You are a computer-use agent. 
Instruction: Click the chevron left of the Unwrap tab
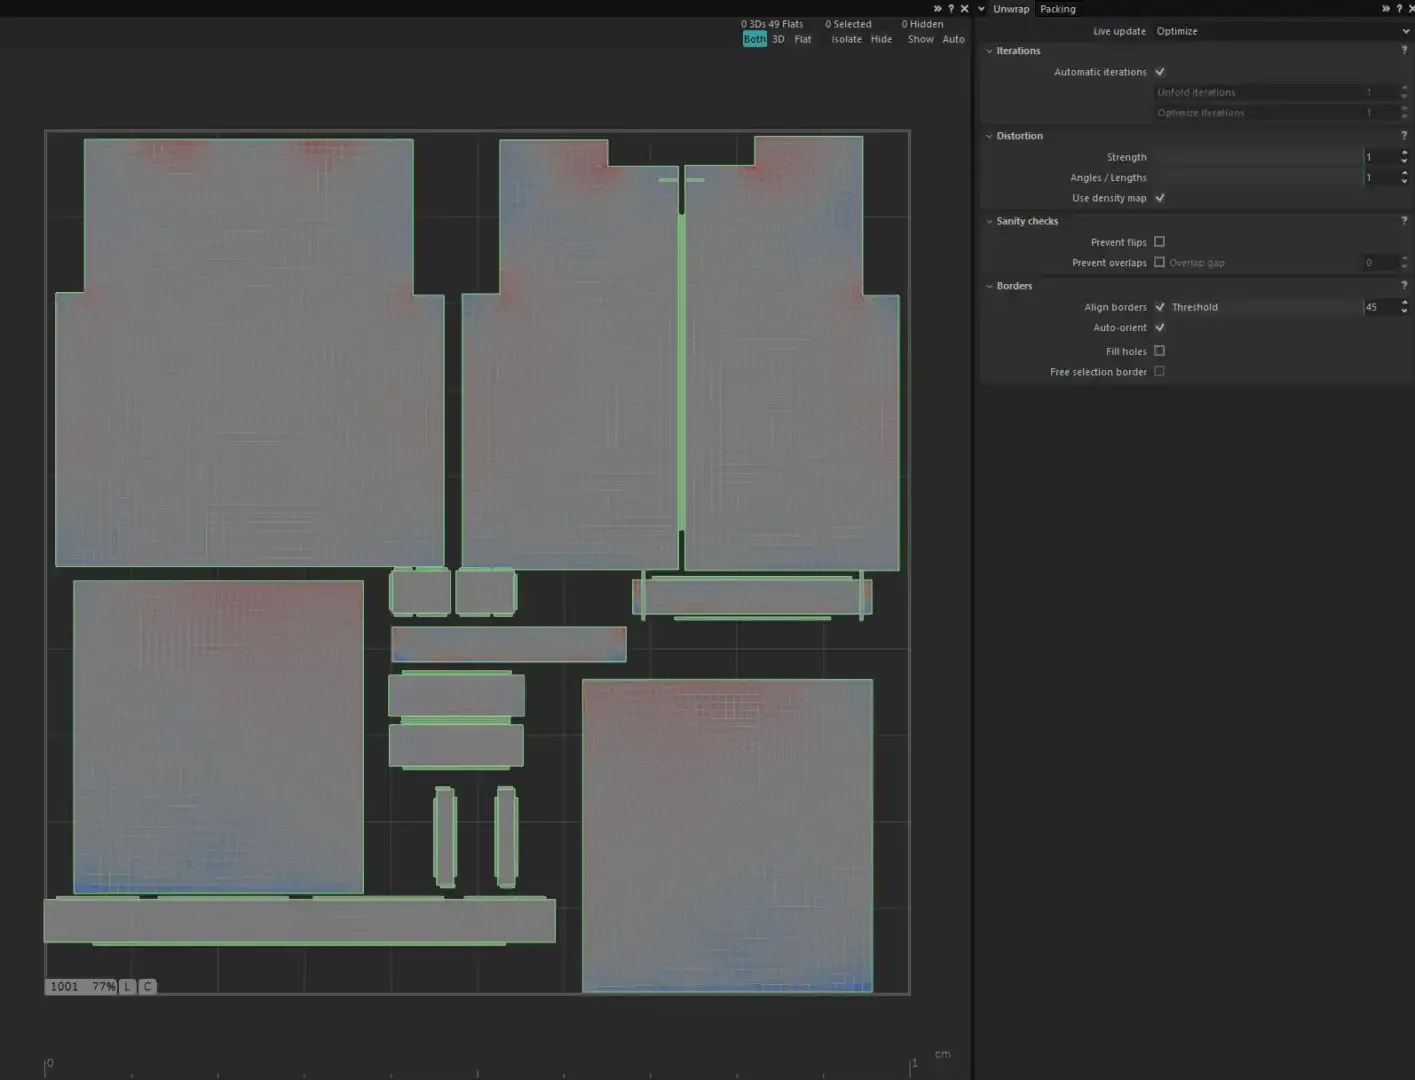[x=981, y=9]
